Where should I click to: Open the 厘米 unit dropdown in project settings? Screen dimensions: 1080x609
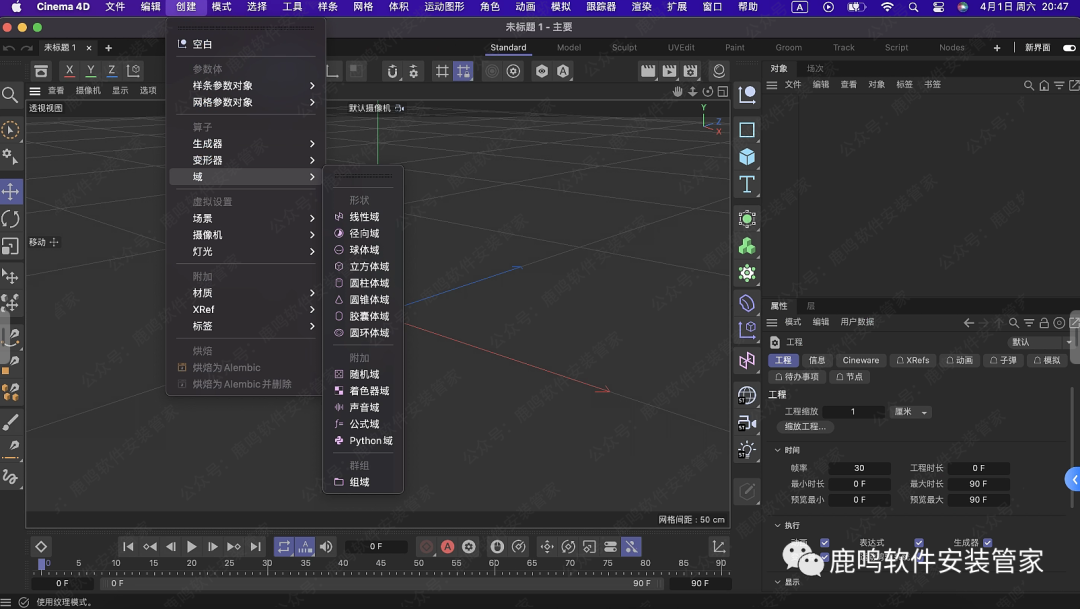(911, 412)
